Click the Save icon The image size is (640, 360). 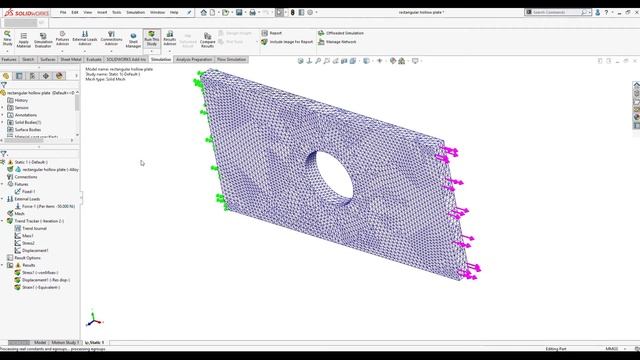point(239,13)
